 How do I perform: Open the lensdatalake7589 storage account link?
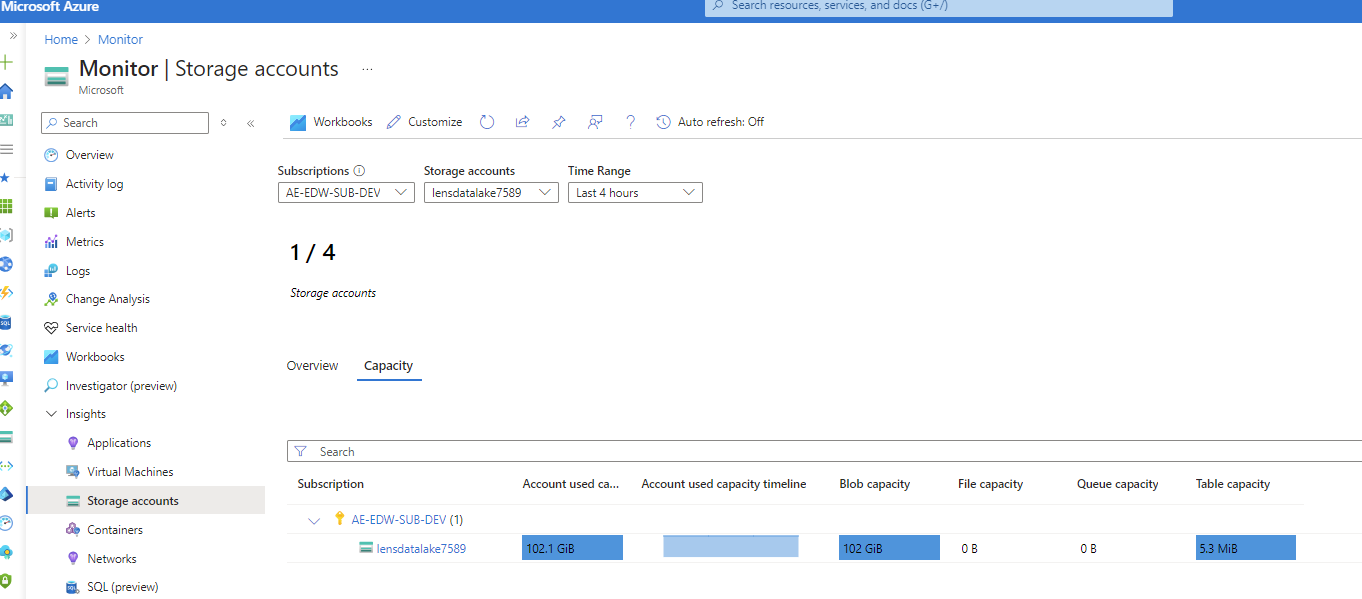click(421, 548)
